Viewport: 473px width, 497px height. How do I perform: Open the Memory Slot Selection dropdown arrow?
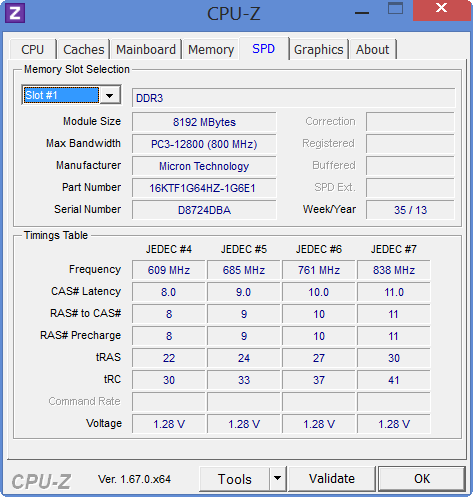coord(110,96)
